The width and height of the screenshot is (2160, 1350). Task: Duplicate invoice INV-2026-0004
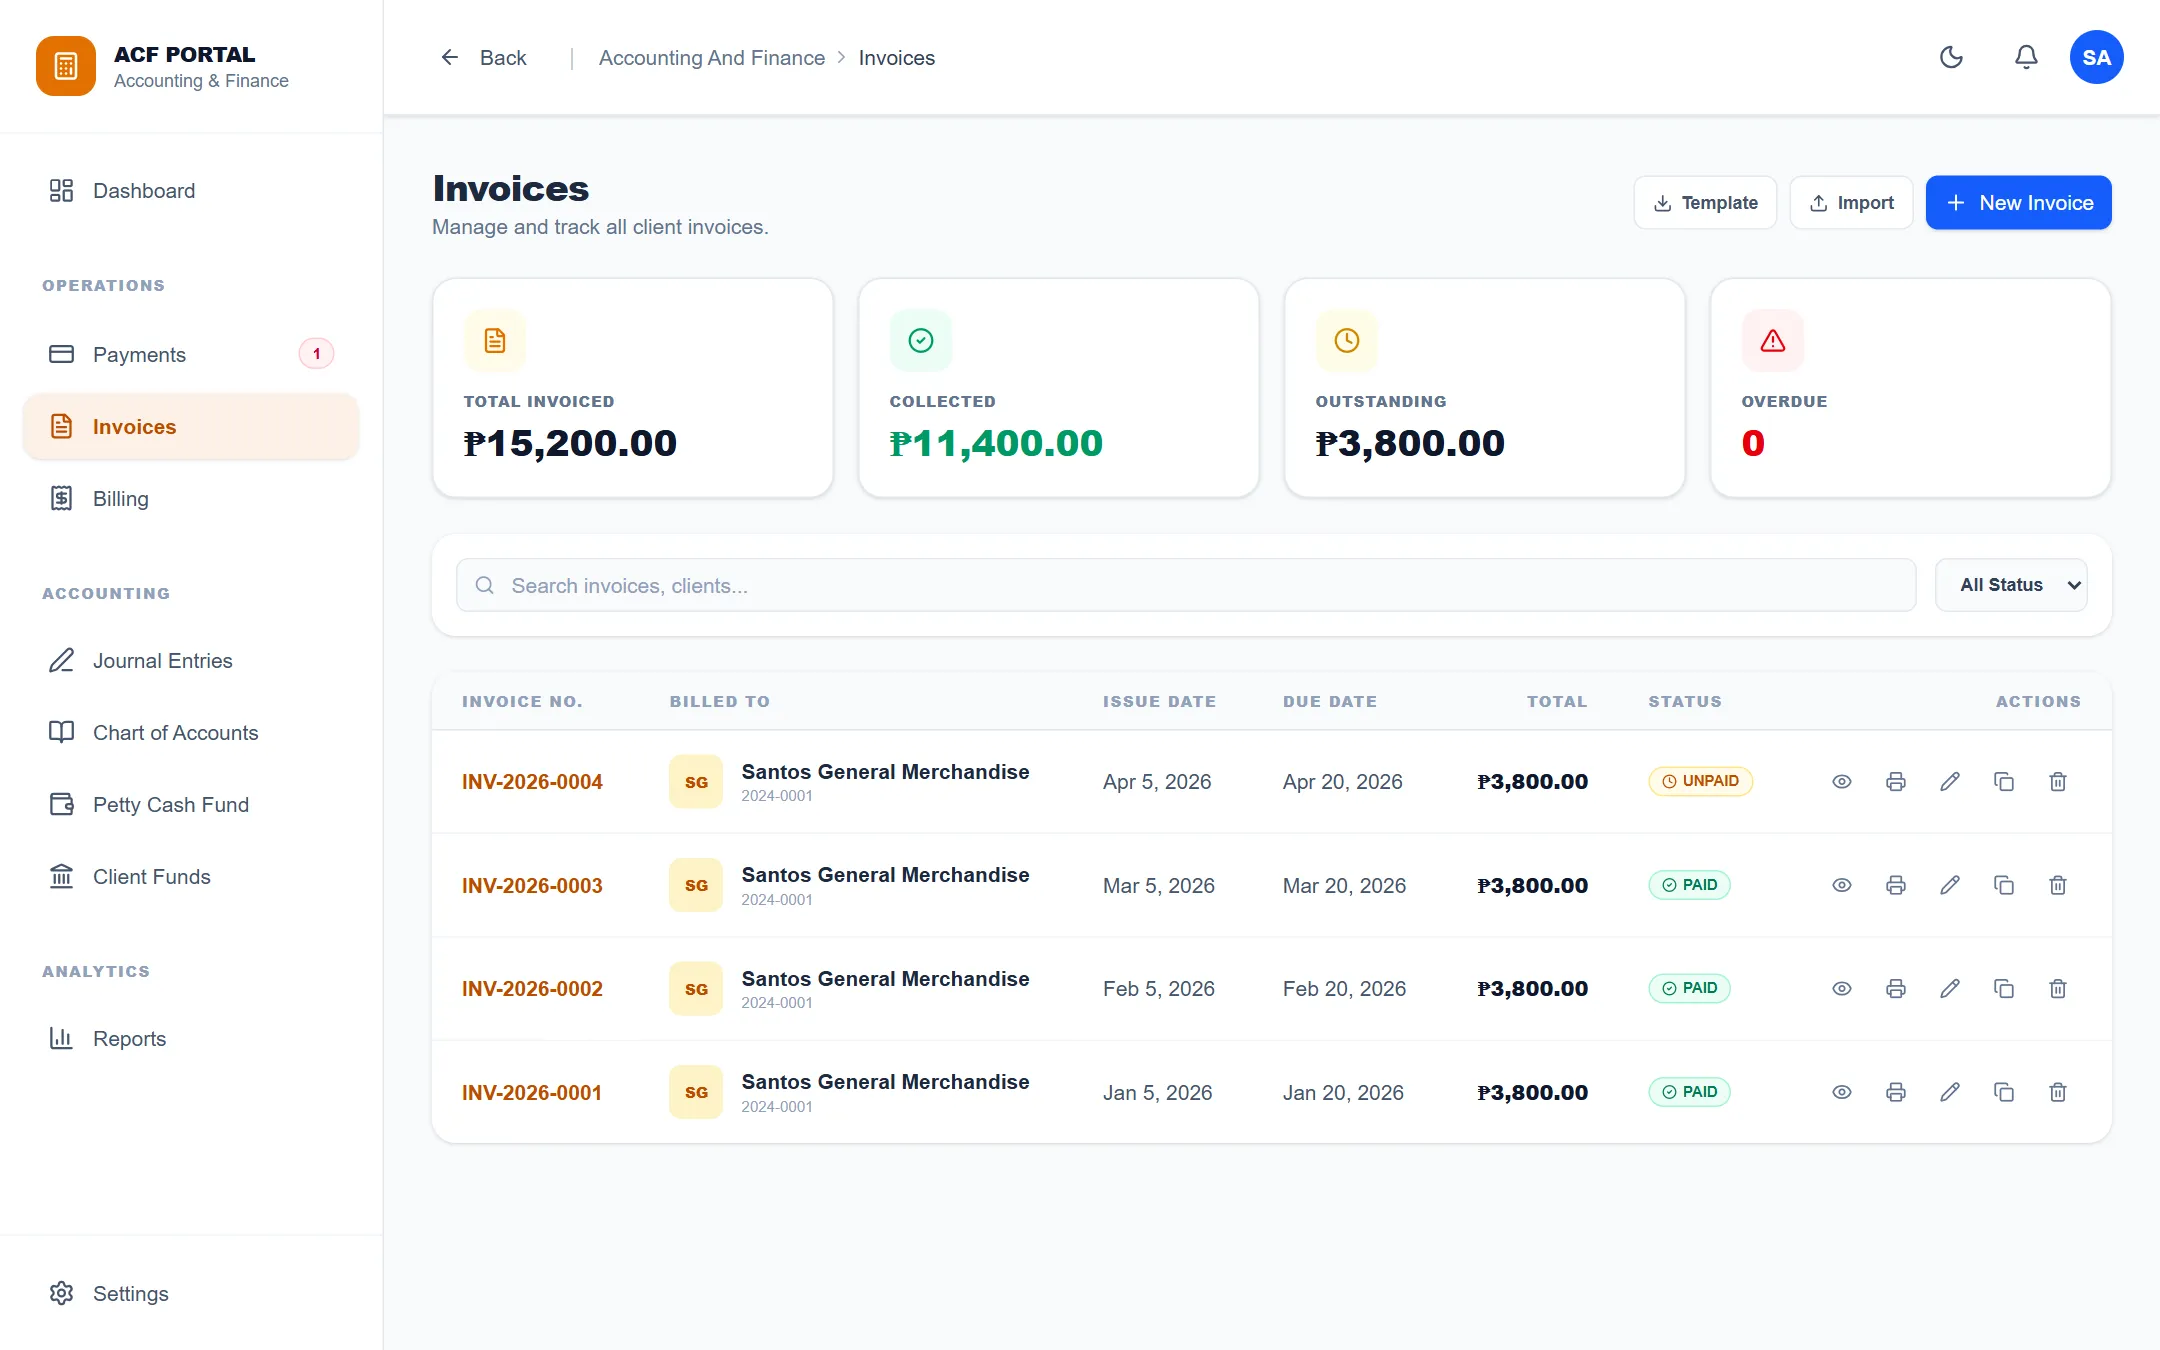tap(2004, 782)
